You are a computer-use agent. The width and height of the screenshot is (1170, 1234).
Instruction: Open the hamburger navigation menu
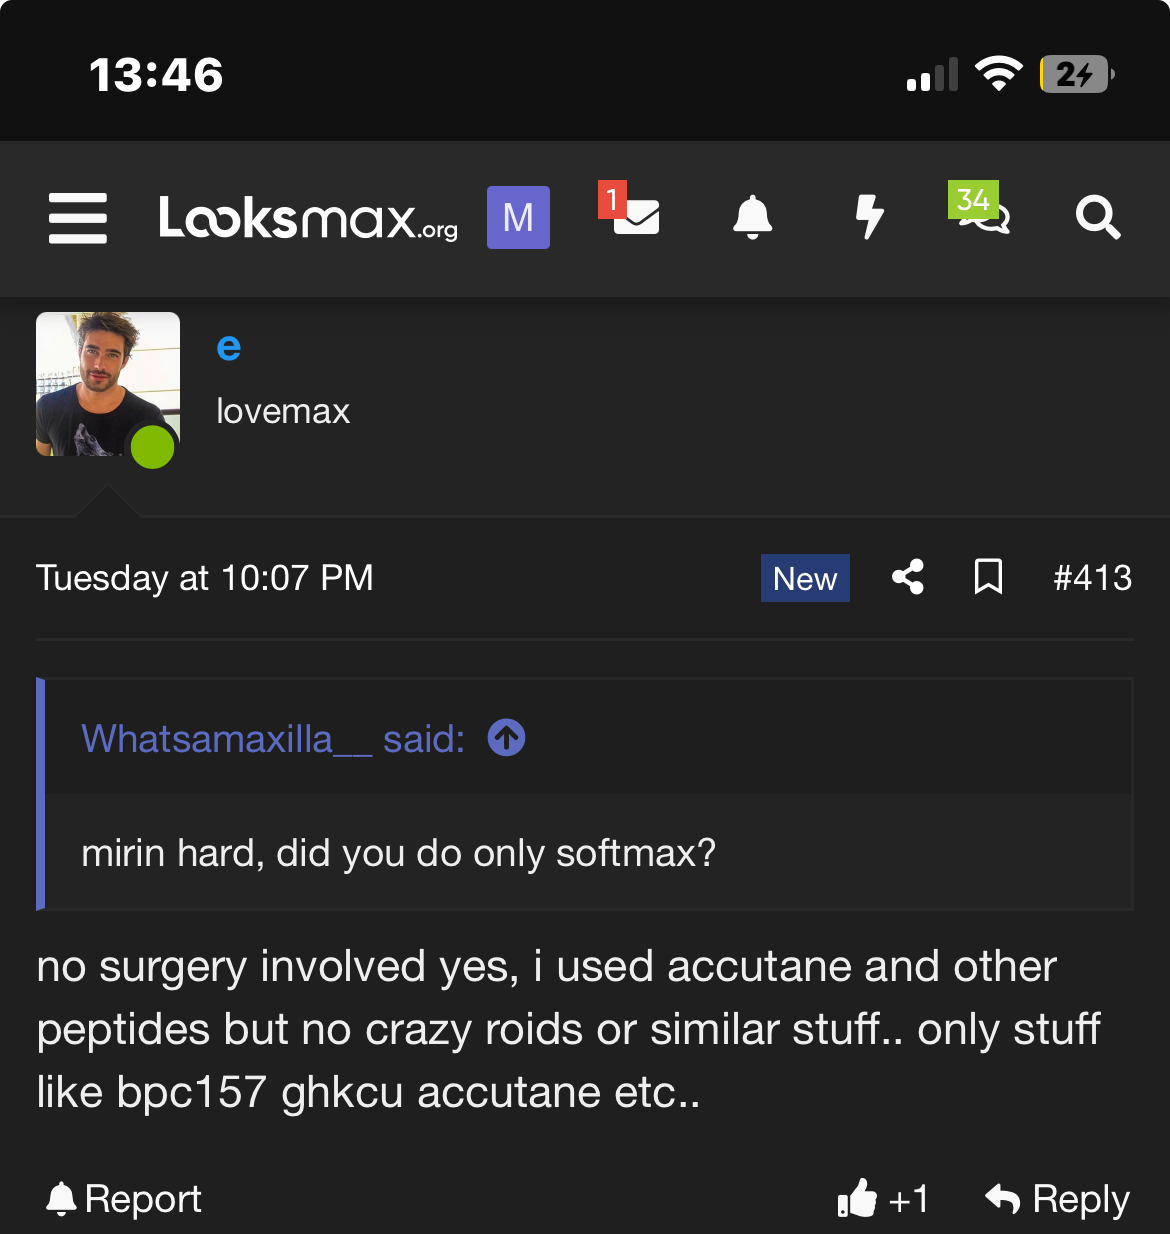(78, 218)
